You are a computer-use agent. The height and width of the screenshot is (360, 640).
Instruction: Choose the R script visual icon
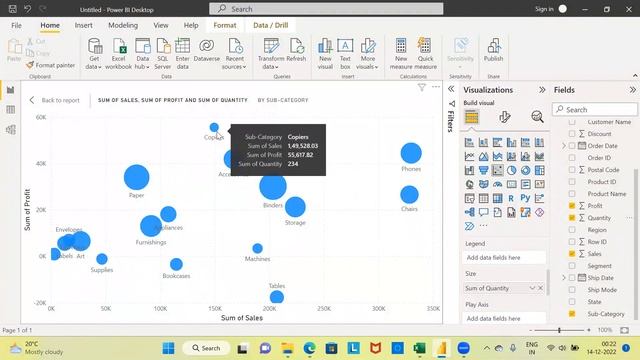click(x=511, y=198)
